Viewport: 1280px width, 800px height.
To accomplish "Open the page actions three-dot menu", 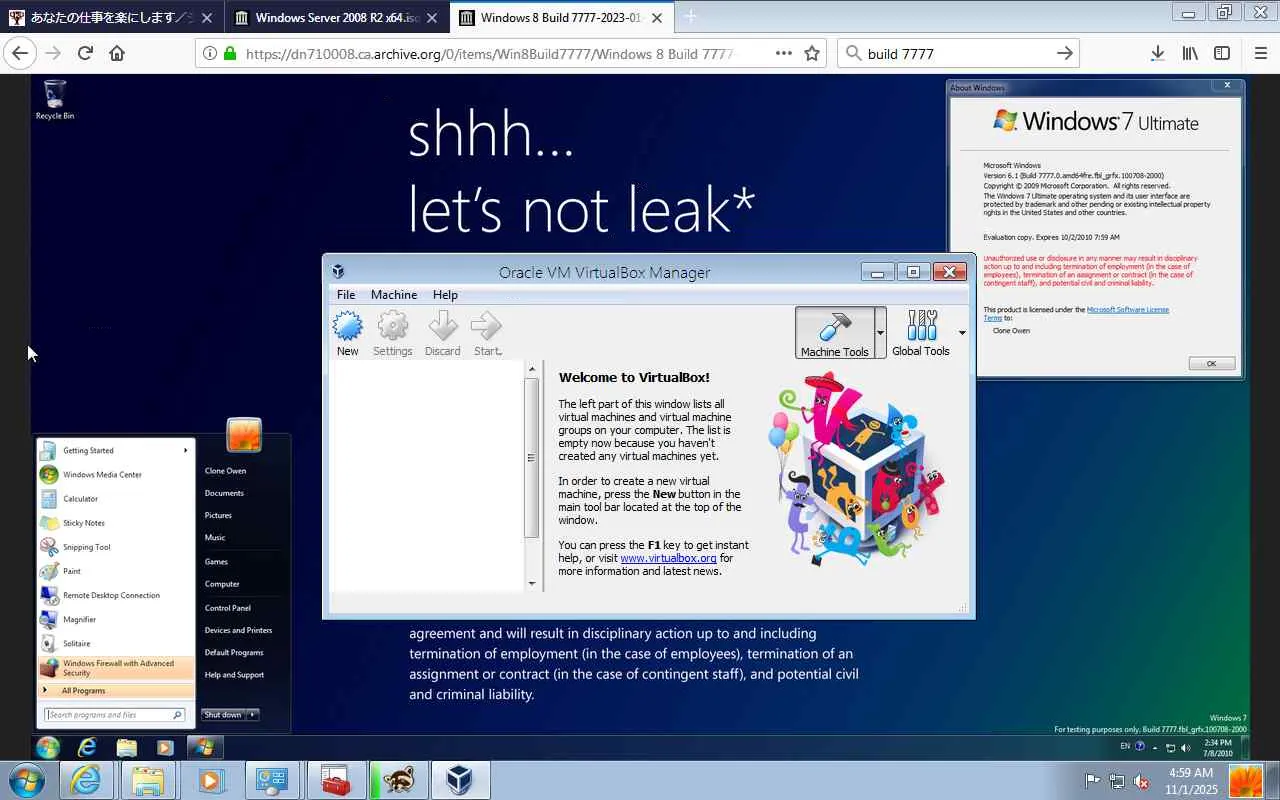I will click(x=784, y=53).
